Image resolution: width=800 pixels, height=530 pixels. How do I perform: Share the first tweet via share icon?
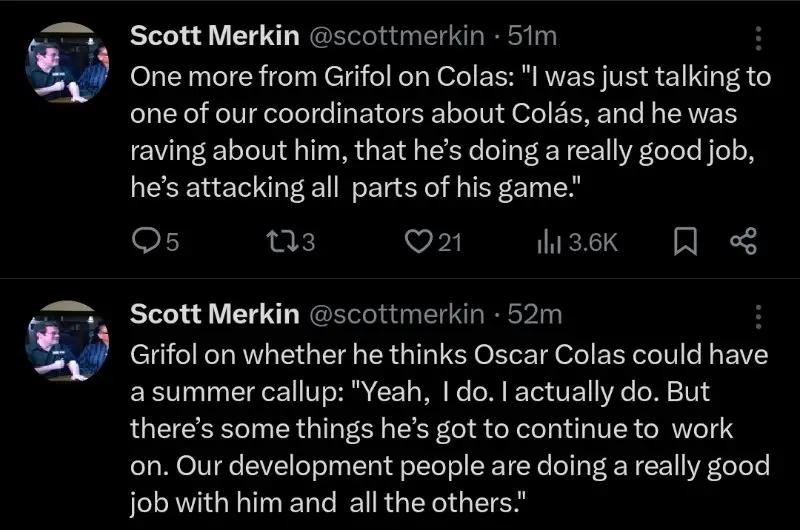(x=743, y=241)
